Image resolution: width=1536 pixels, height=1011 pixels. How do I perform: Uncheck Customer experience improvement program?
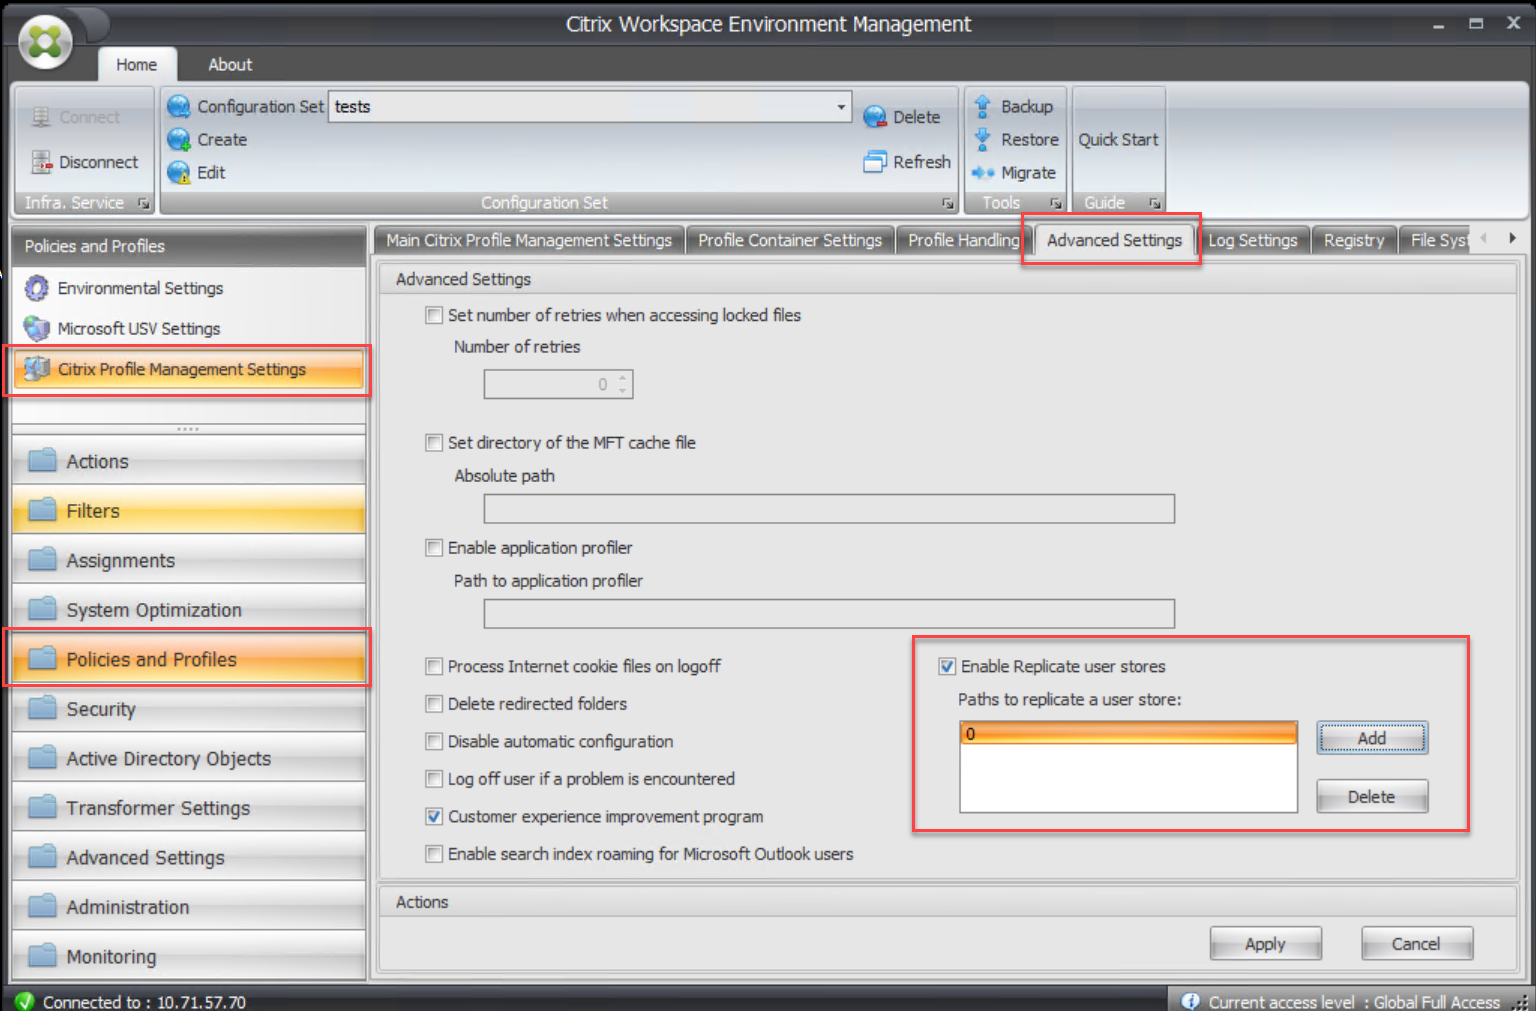434,816
